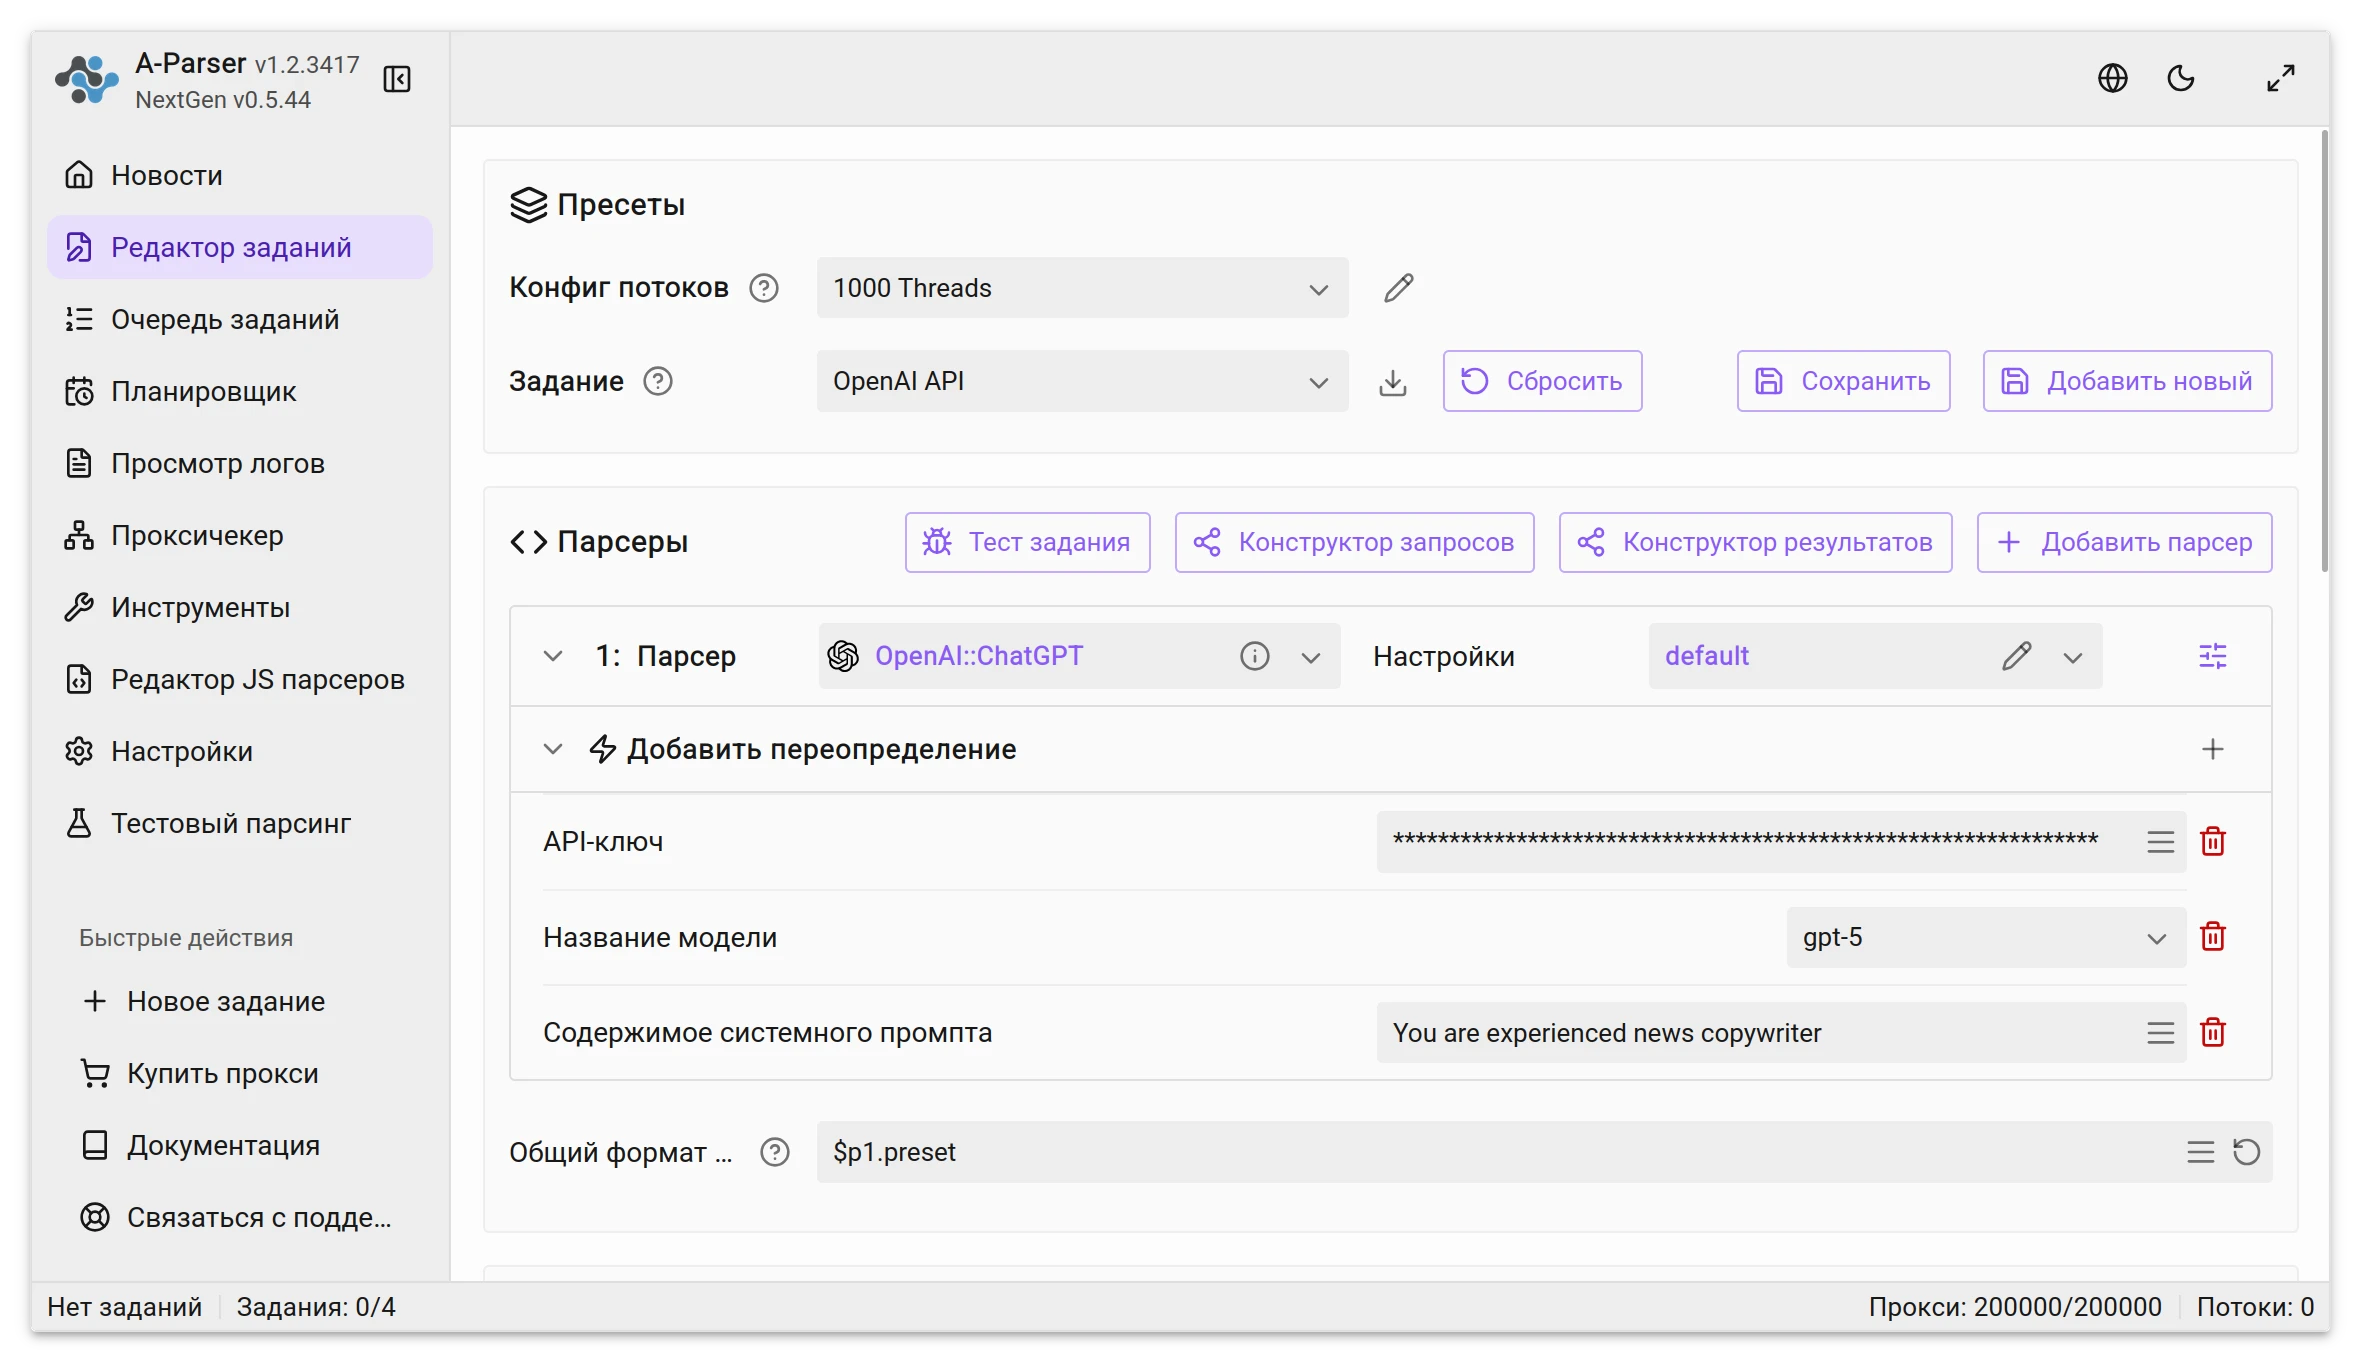Delete the Название модели override

pos(2213,936)
